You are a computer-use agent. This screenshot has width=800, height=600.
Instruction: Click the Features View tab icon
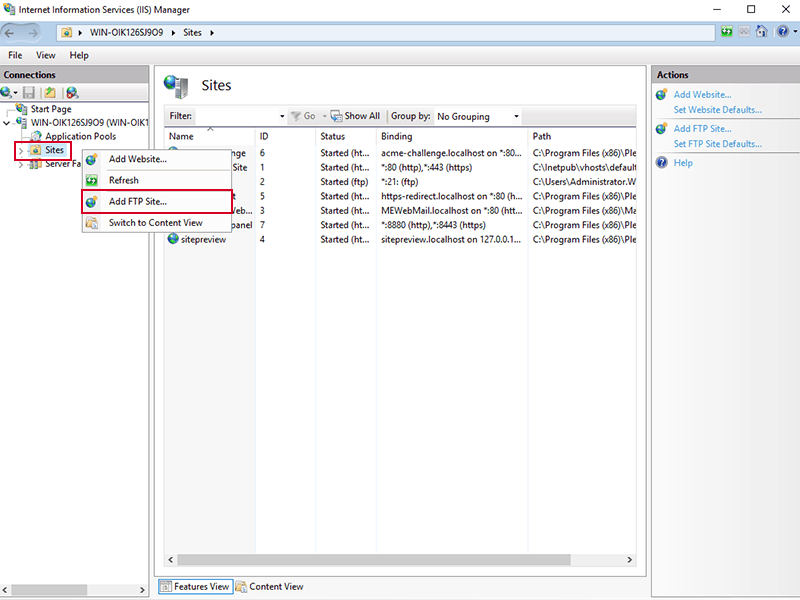(165, 587)
